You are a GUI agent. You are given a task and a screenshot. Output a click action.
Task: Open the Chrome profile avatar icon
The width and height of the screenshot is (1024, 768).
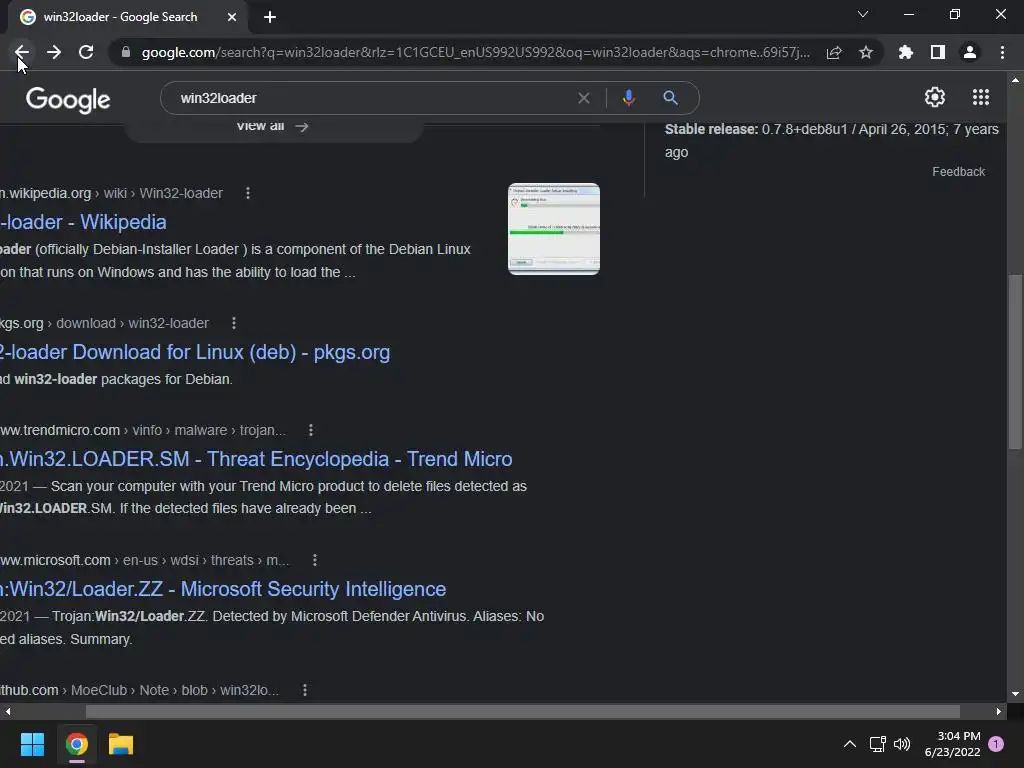[970, 52]
